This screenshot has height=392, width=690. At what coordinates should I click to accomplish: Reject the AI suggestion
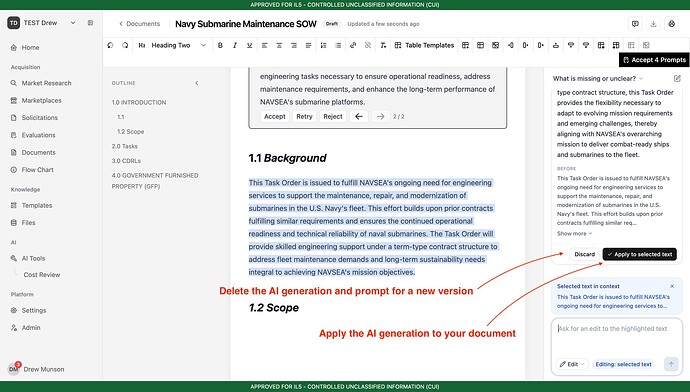tap(333, 117)
